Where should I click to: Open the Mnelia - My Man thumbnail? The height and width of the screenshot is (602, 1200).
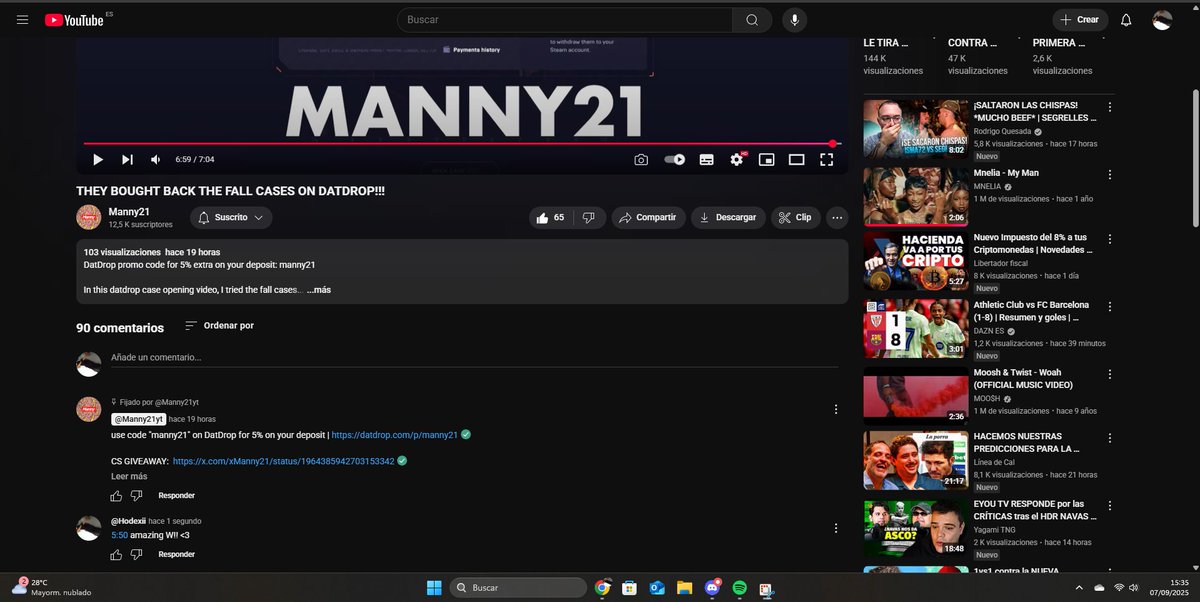pos(915,195)
